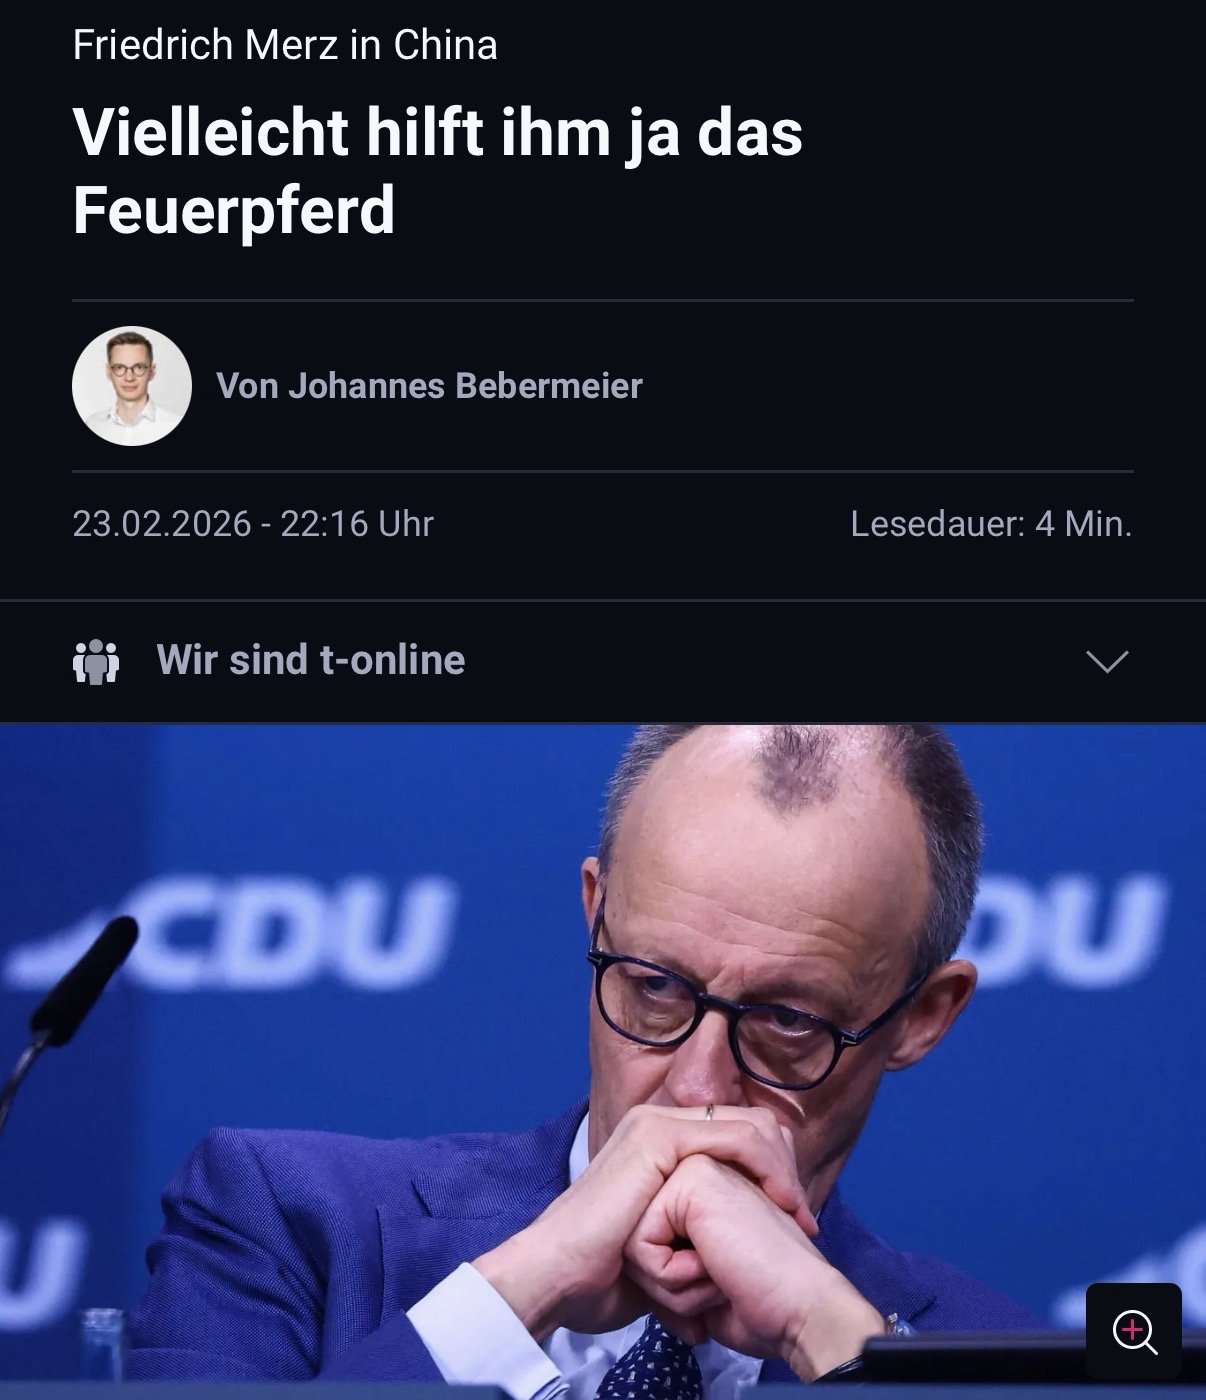This screenshot has width=1206, height=1400.
Task: Open the author's round profile picture
Action: [132, 386]
